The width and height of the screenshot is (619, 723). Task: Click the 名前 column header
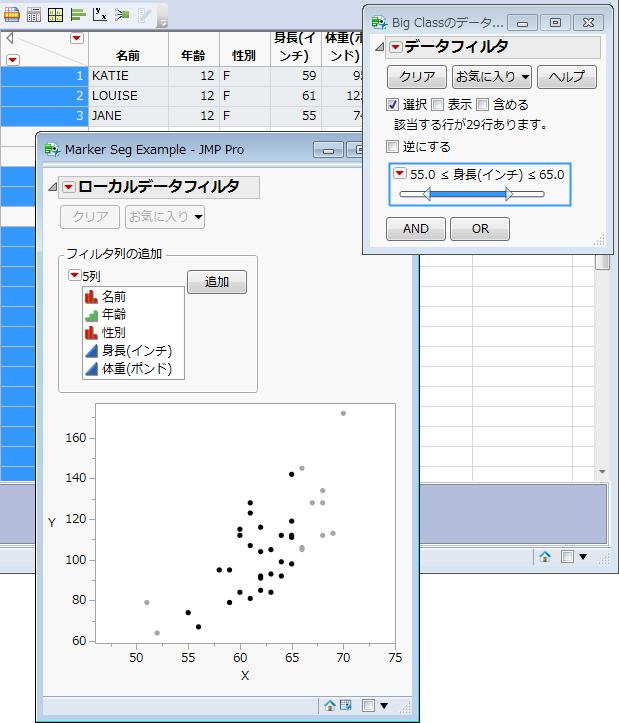click(128, 49)
